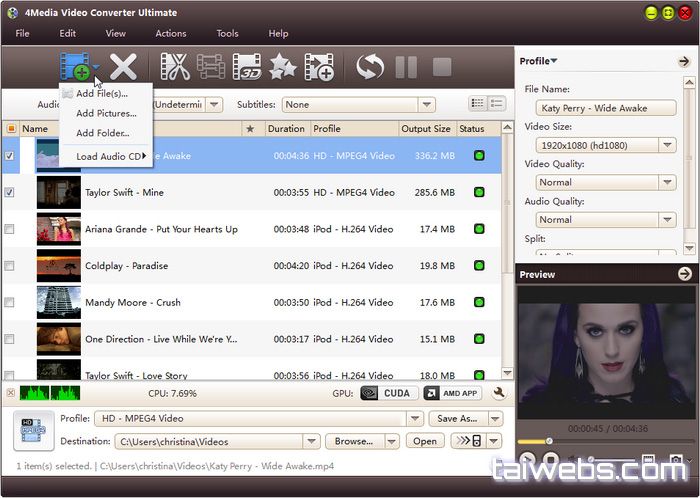Image resolution: width=700 pixels, height=498 pixels.
Task: Click the preview playback progress slider
Action: click(x=600, y=441)
